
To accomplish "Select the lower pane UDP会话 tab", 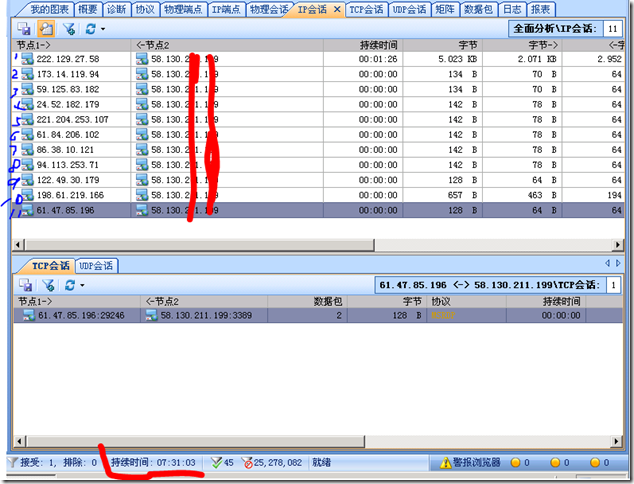I will (x=96, y=266).
